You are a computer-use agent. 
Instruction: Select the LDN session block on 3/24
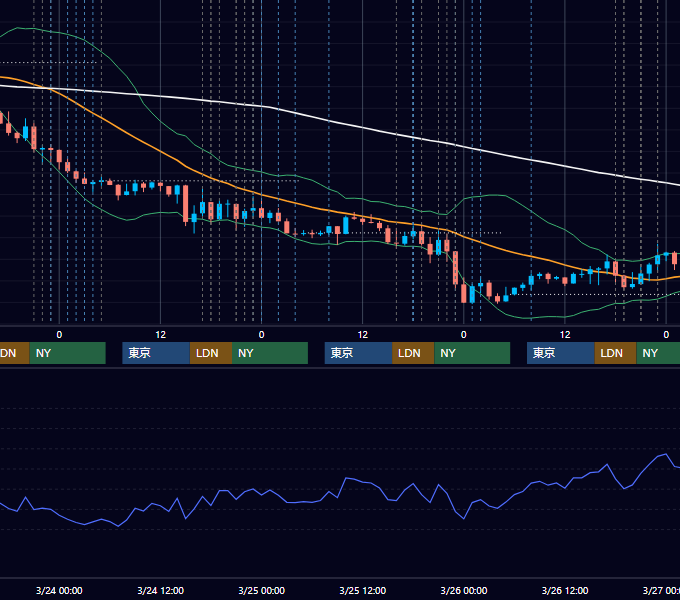pos(211,353)
